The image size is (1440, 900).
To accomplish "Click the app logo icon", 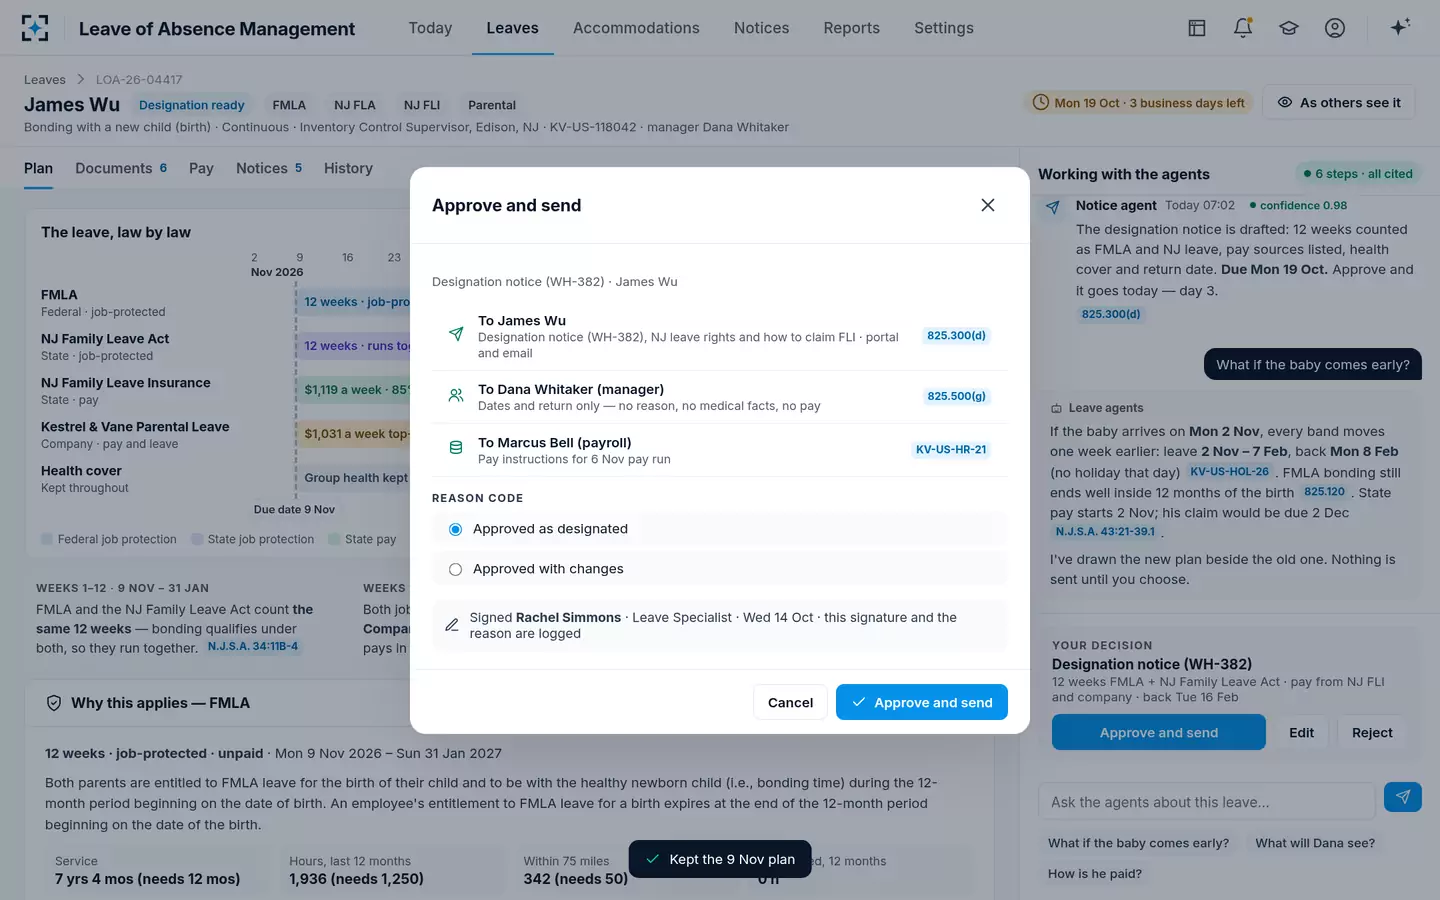I will (x=35, y=28).
